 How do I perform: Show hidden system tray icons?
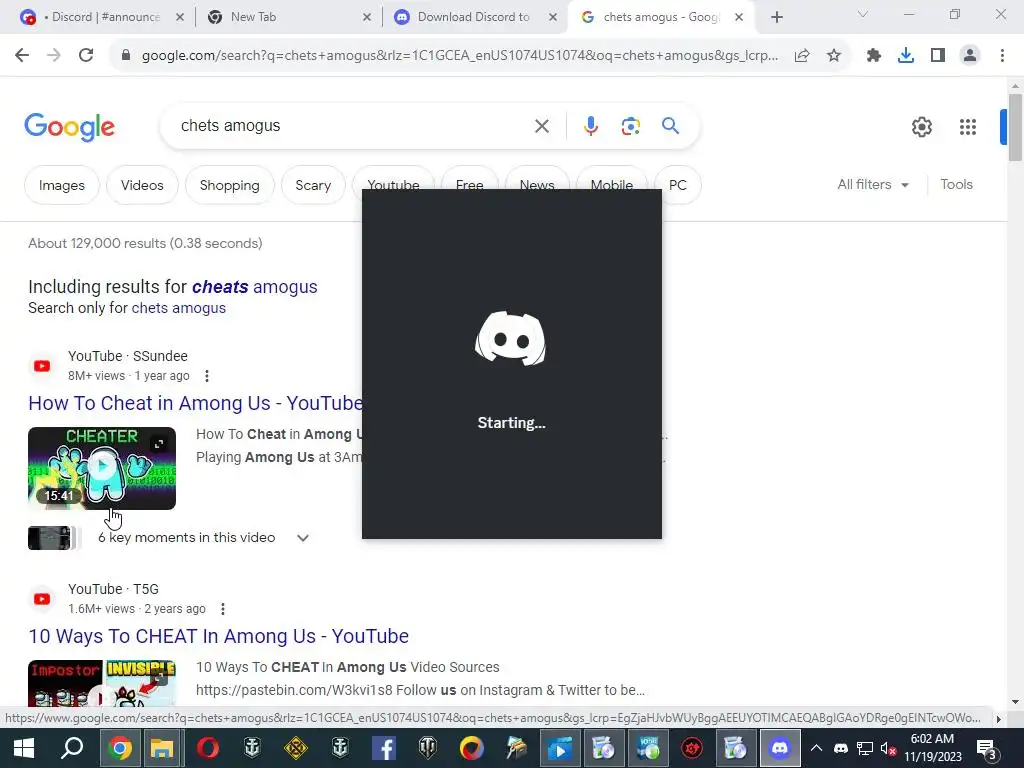click(816, 748)
